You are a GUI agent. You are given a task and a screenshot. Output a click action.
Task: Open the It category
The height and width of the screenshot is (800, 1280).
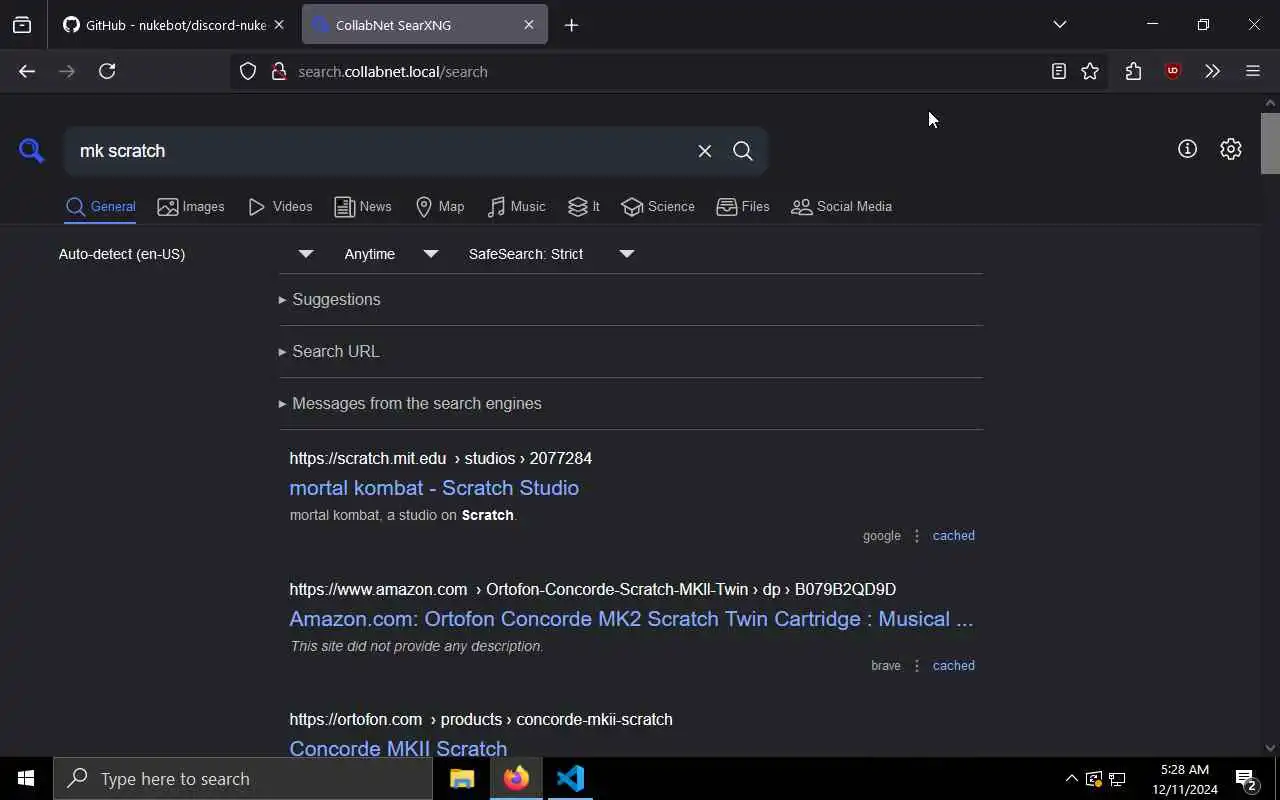point(584,207)
